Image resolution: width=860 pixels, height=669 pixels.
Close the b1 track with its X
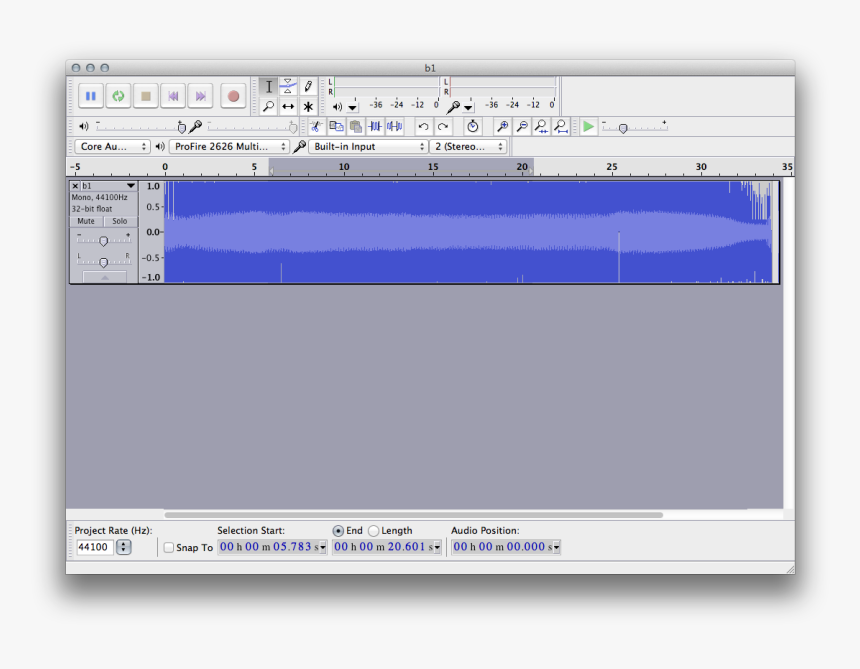pos(75,186)
